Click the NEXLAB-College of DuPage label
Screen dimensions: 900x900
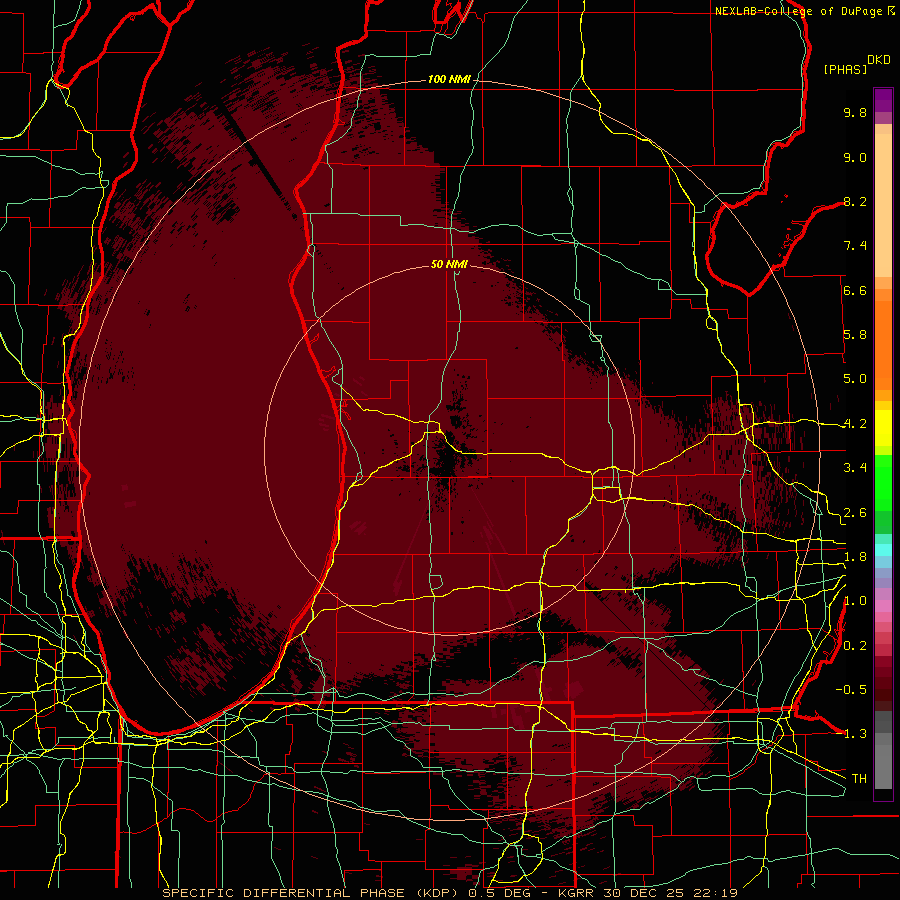pos(800,11)
